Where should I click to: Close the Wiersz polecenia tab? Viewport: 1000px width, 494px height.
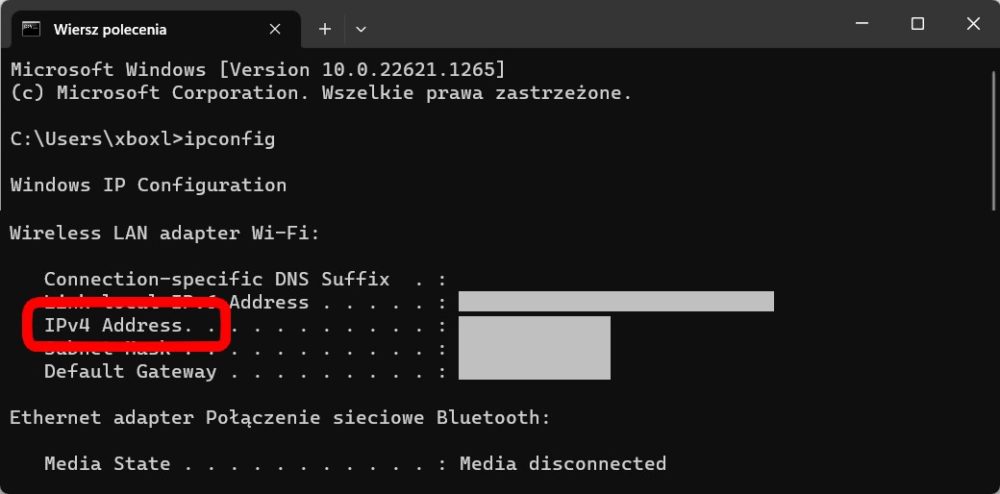coord(275,29)
